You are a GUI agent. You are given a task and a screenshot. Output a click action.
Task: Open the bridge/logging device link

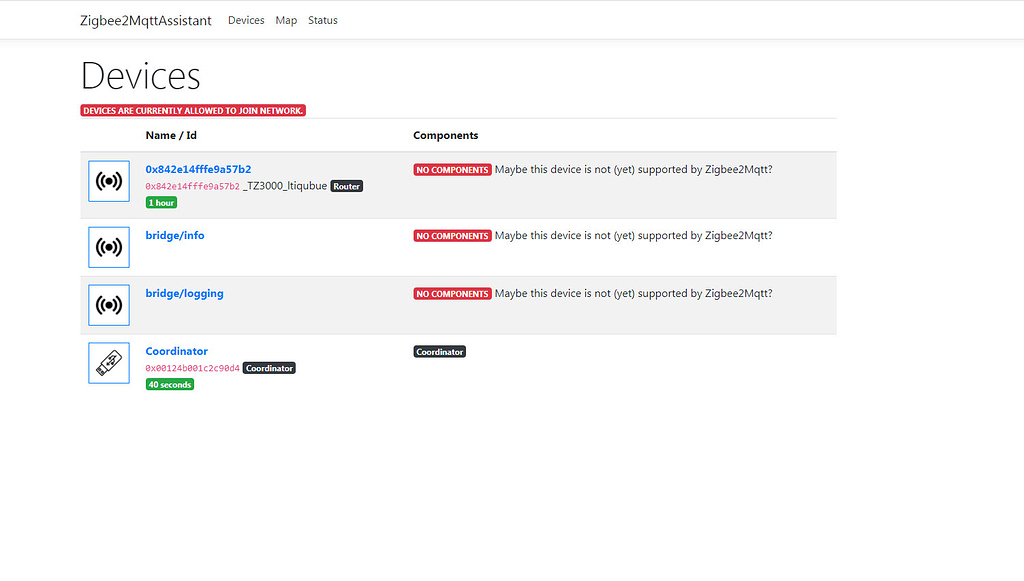click(184, 293)
